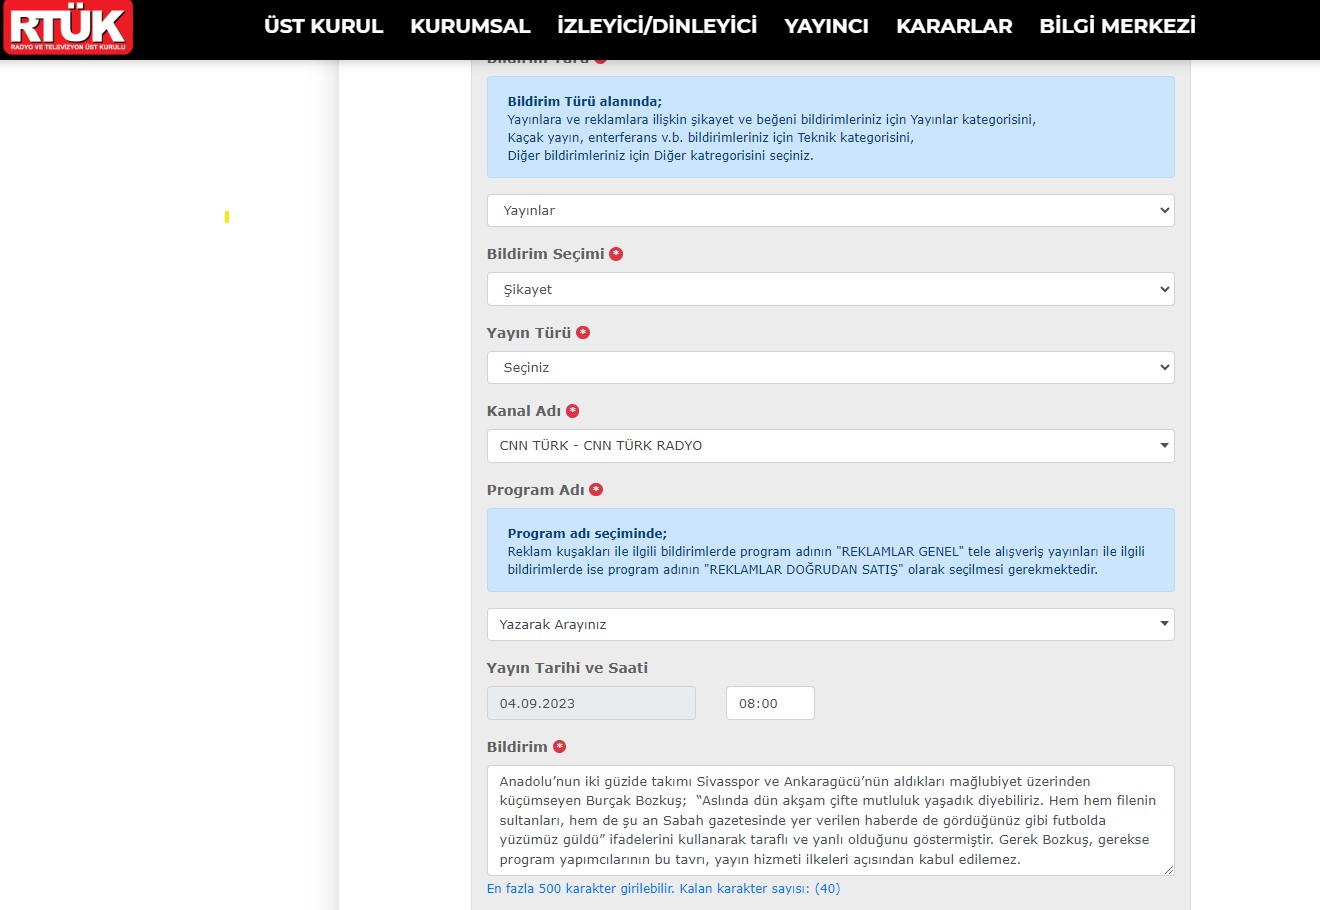Click the red required icon beside Kanal Adı
Viewport: 1320px width, 910px height.
pyautogui.click(x=573, y=411)
